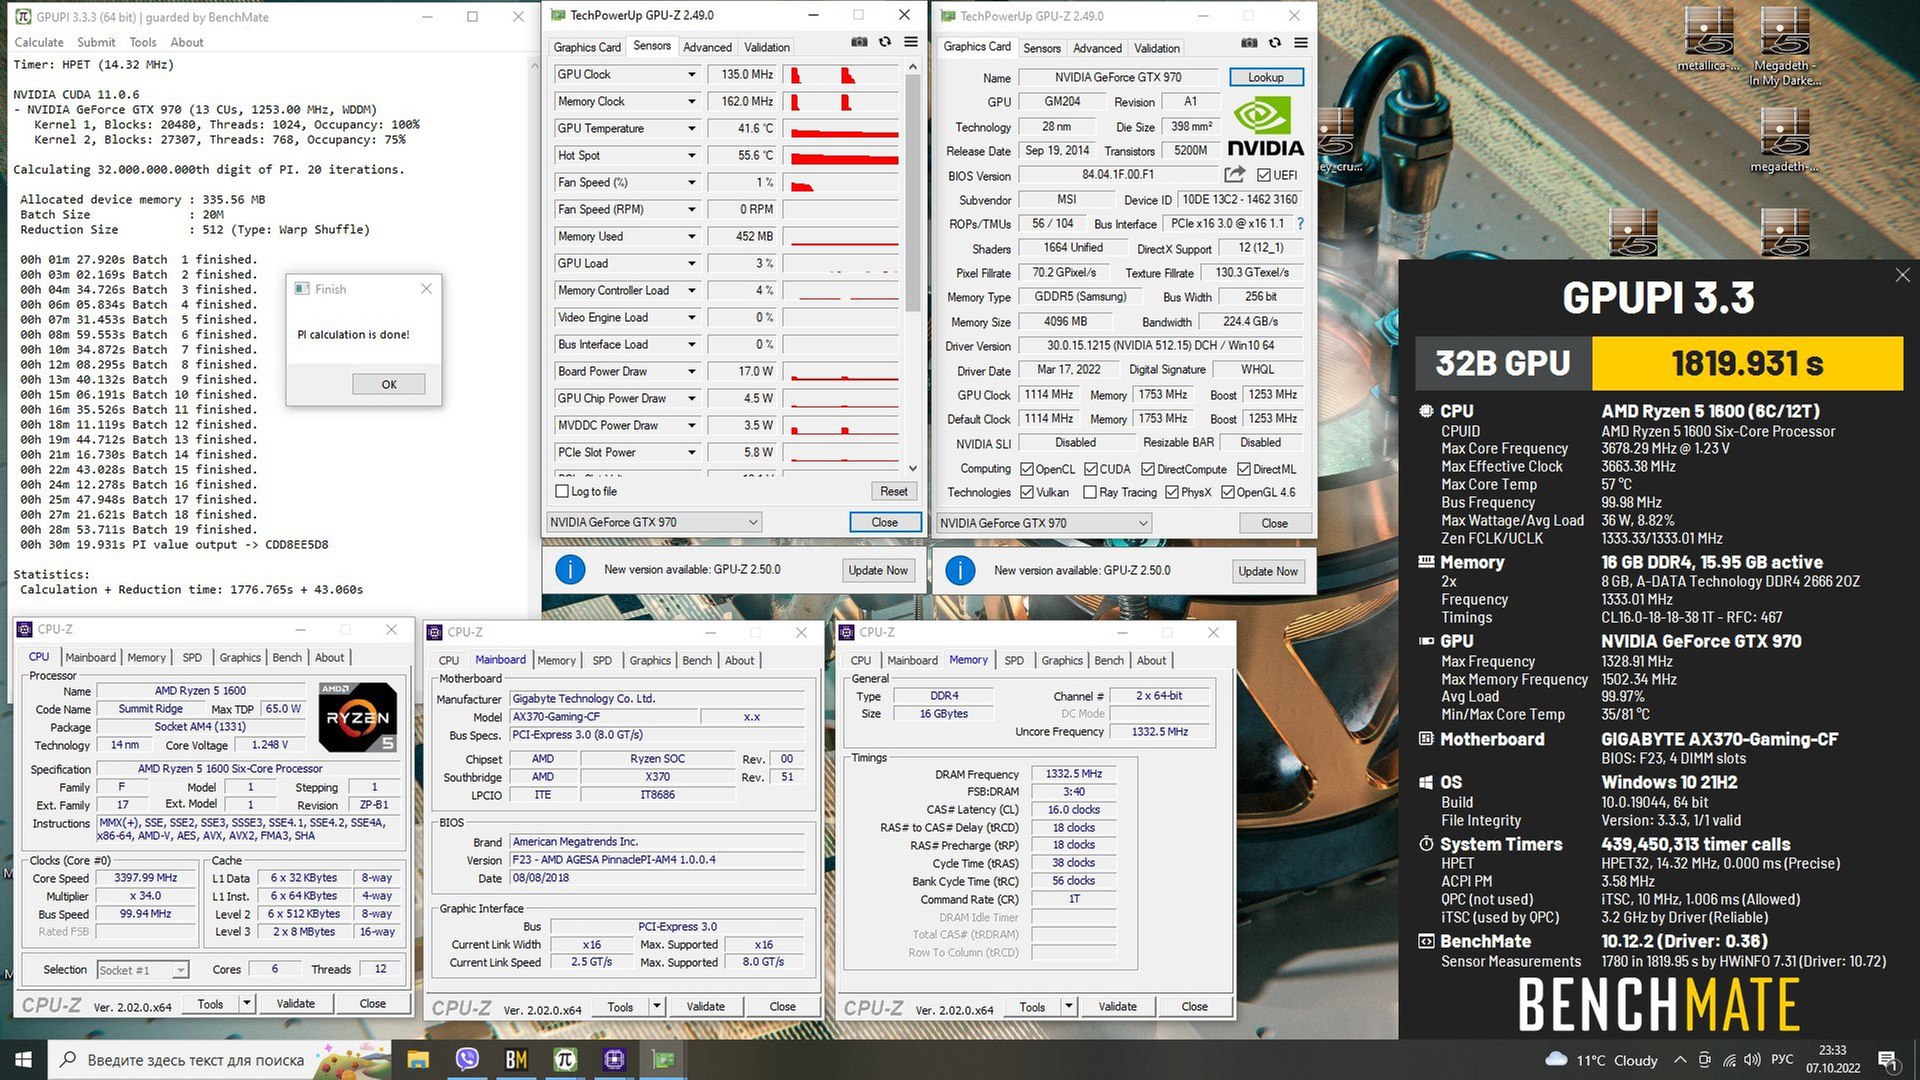The image size is (1920, 1080).
Task: Open GPUPI from the taskbar
Action: pyautogui.click(x=565, y=1059)
